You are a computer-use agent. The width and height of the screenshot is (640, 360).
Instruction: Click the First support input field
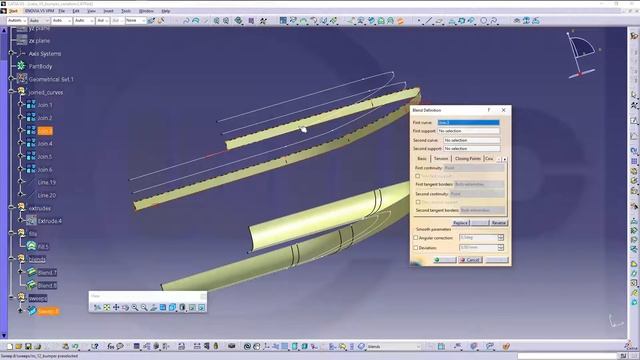469,131
